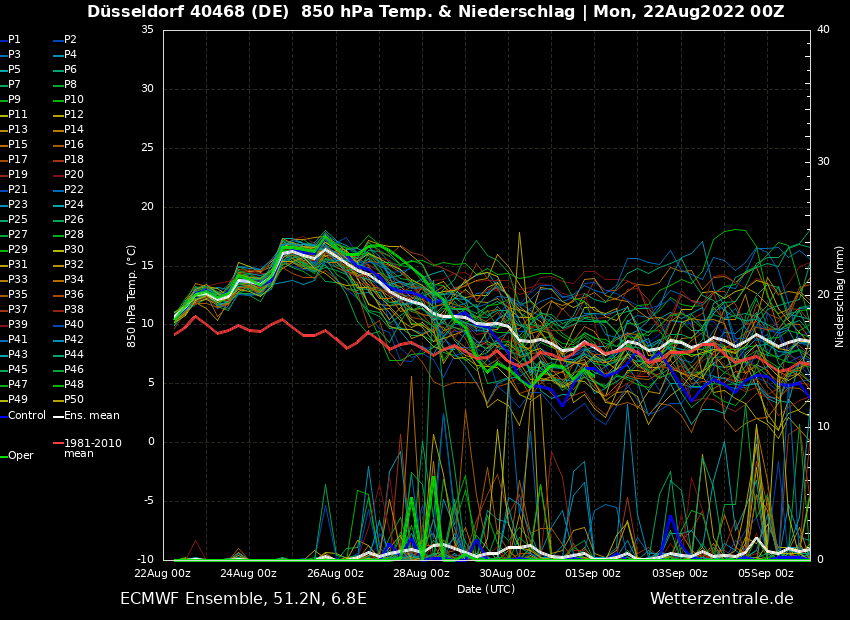
Task: Open the Wetterzentrale.de link
Action: click(x=721, y=599)
